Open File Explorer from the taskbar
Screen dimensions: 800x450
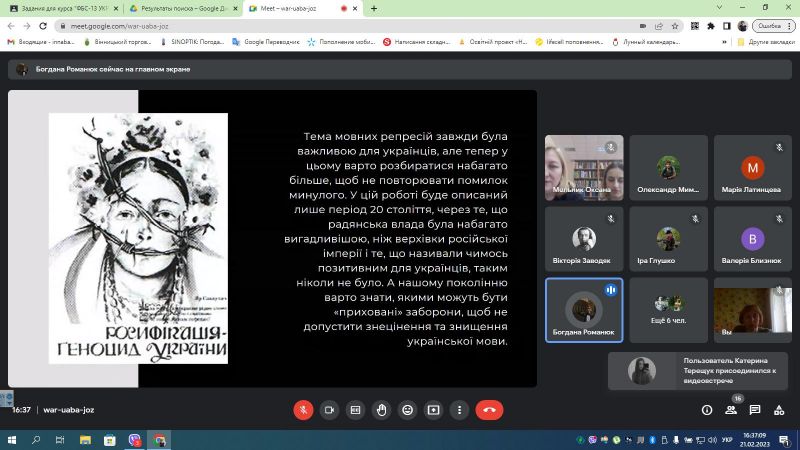pyautogui.click(x=85, y=440)
